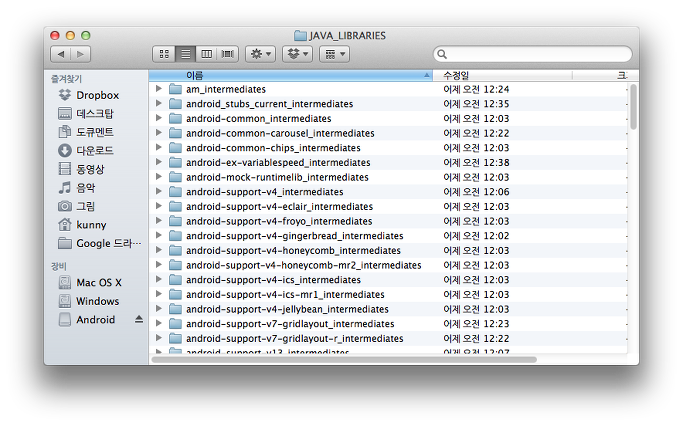This screenshot has height=426, width=683.
Task: Select android-support-v4-ics-mr1_intermediates folder icon
Action: tap(175, 294)
